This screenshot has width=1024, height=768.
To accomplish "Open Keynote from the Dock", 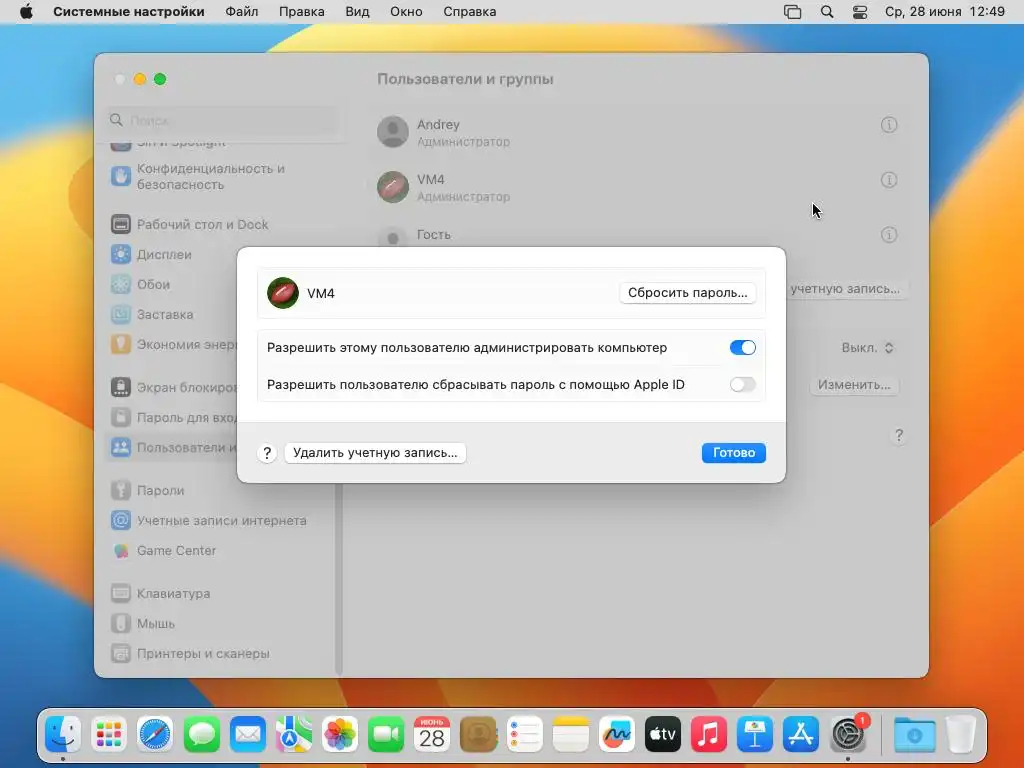I will (755, 734).
